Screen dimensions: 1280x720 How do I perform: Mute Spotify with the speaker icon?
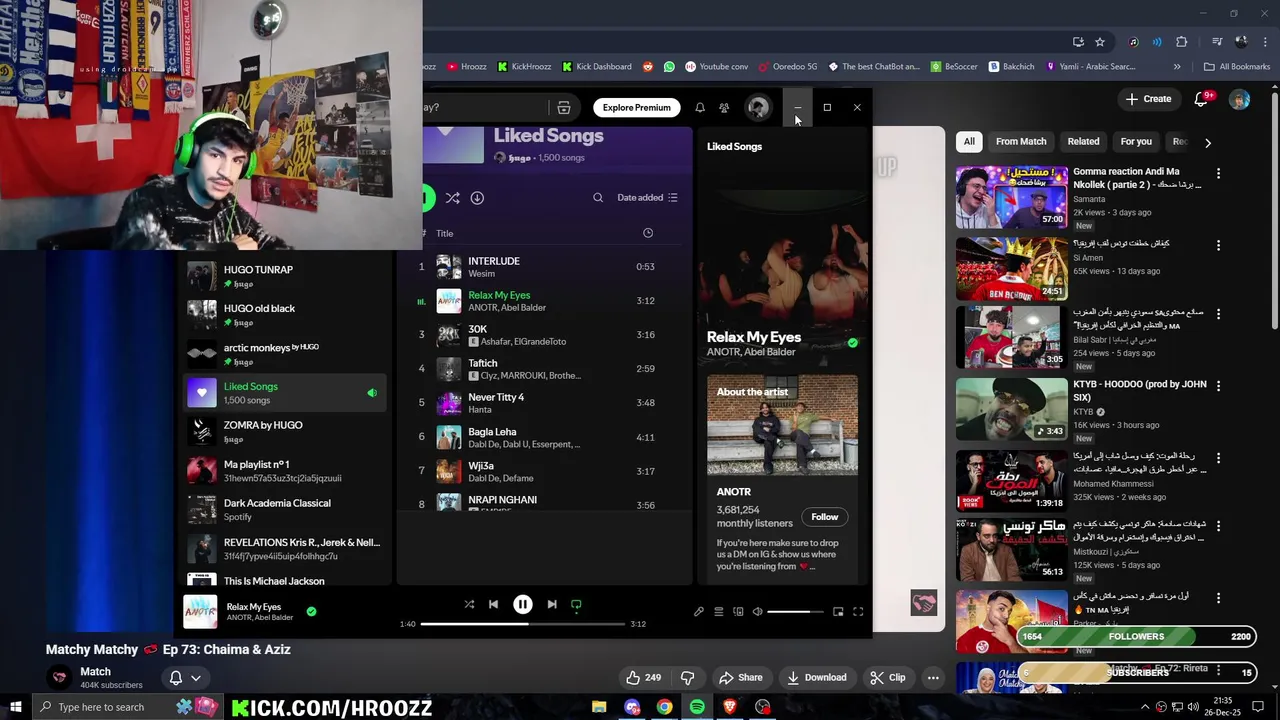click(757, 611)
